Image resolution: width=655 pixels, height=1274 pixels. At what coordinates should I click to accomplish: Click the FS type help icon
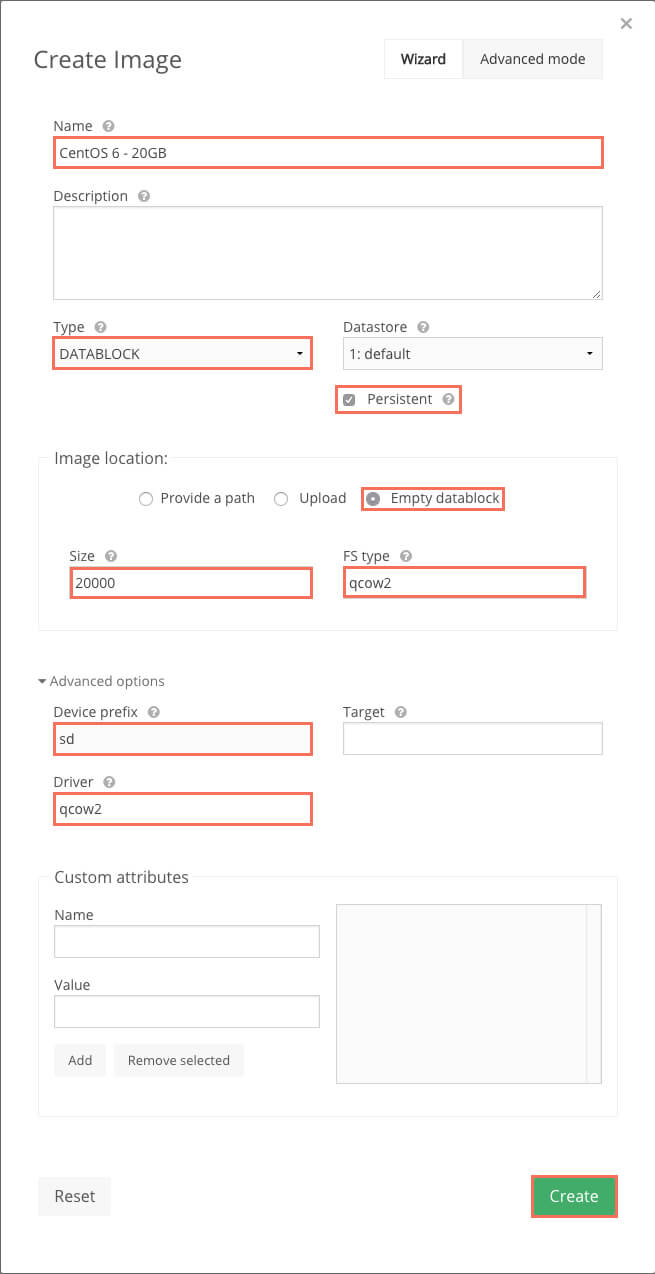tap(406, 556)
